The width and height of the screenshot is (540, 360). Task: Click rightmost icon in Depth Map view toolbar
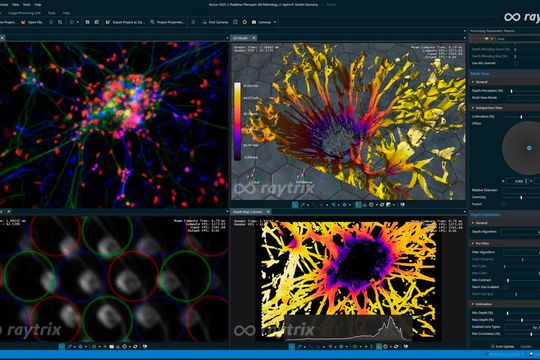click(x=406, y=347)
